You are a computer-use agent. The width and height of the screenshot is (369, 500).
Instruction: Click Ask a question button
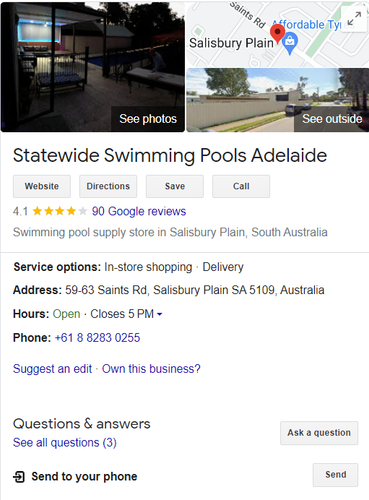tap(319, 433)
